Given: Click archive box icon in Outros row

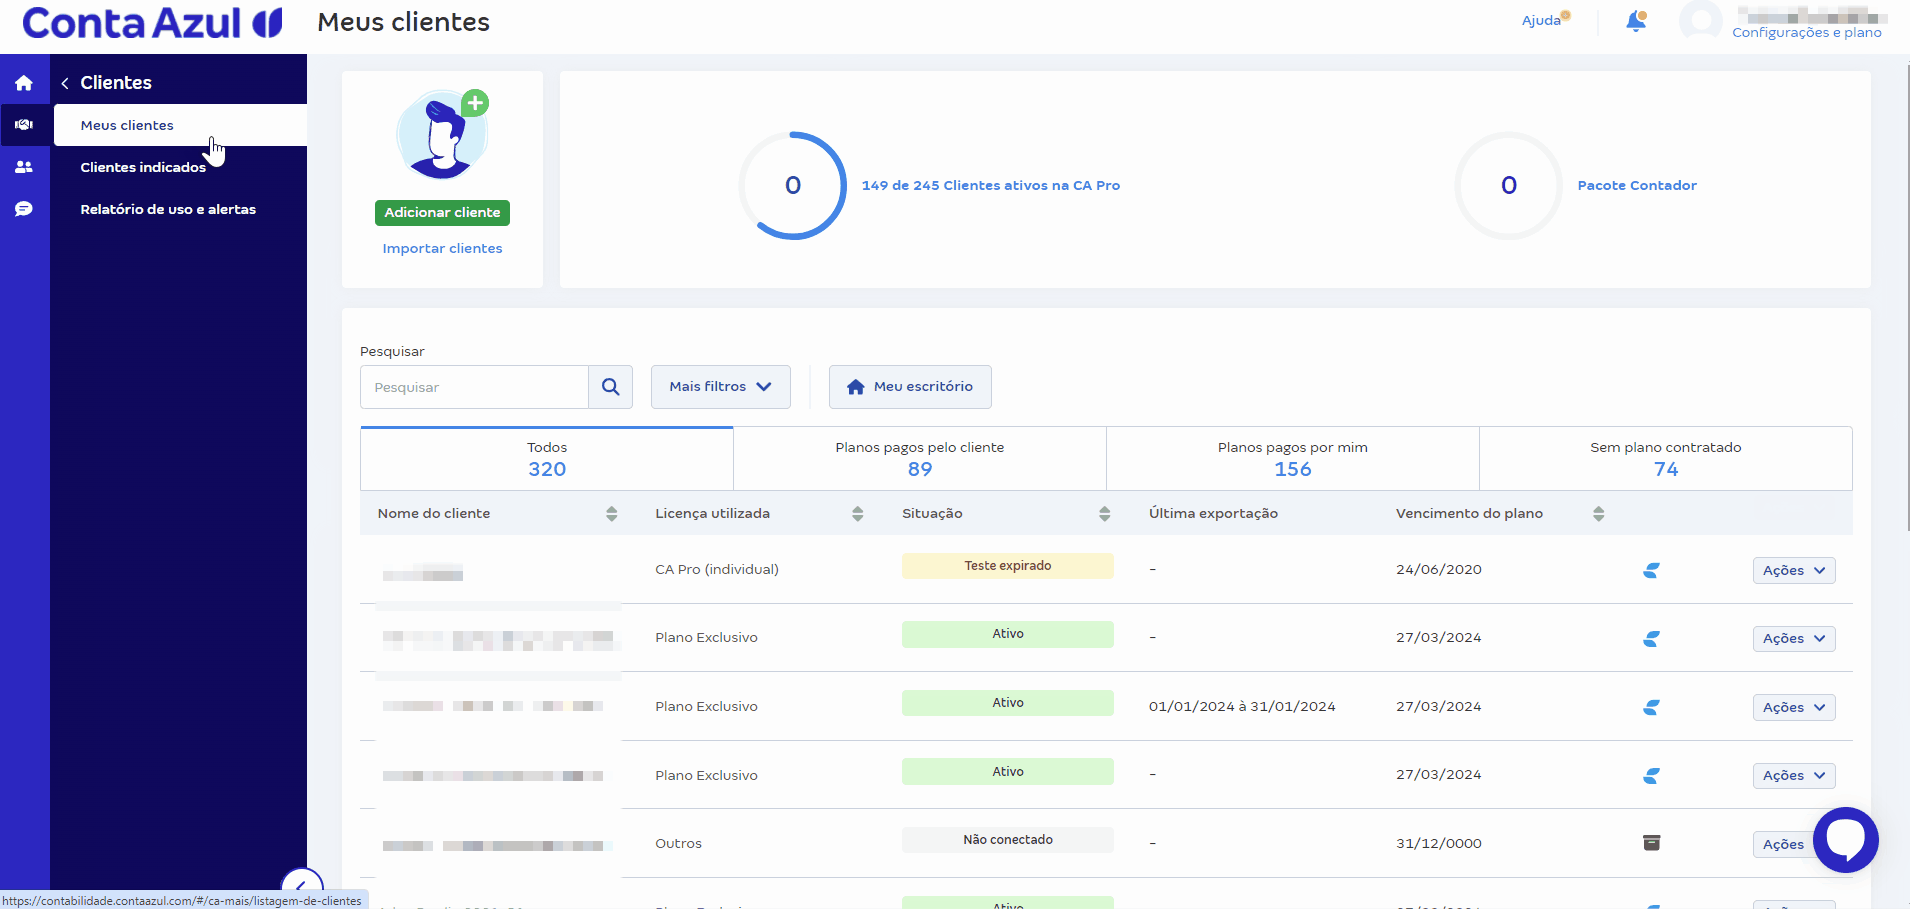Looking at the screenshot, I should tap(1651, 843).
